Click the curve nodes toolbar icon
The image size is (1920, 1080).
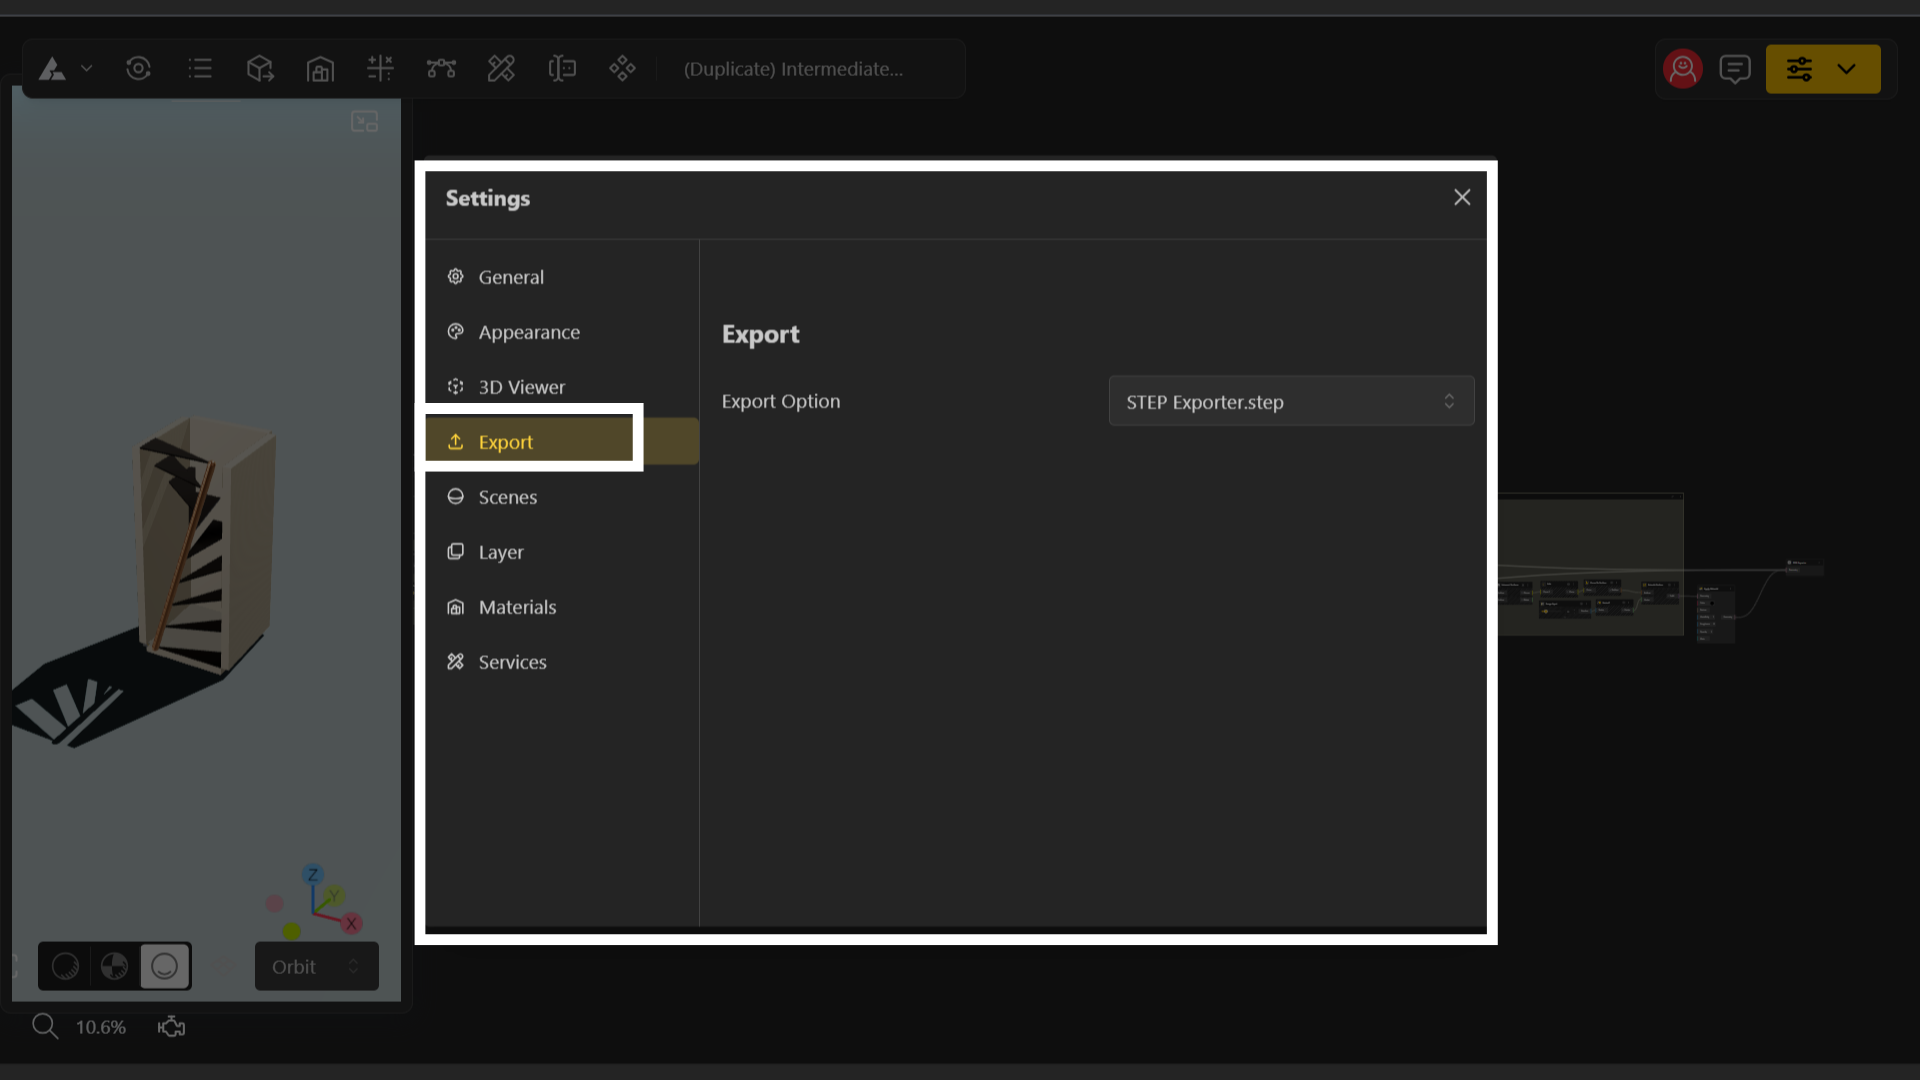click(441, 69)
